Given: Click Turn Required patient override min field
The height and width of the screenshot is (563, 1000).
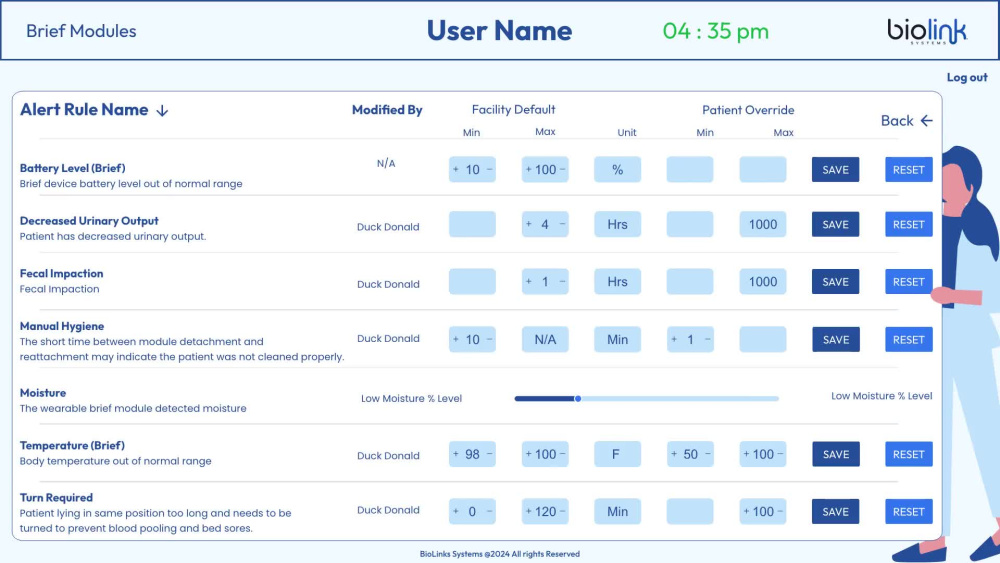Looking at the screenshot, I should [x=690, y=512].
